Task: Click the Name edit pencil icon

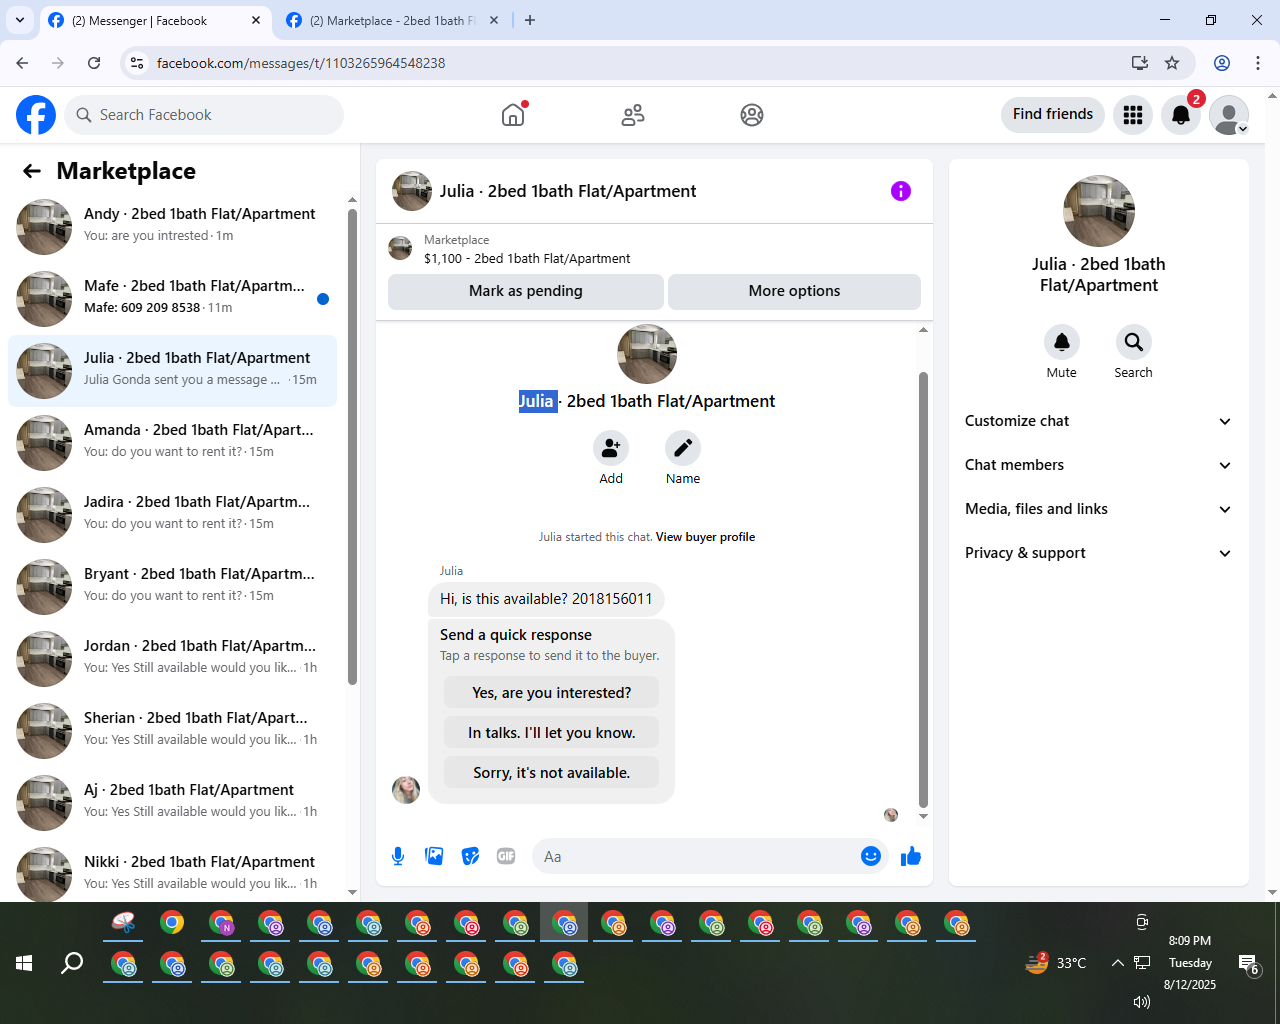Action: click(x=683, y=448)
